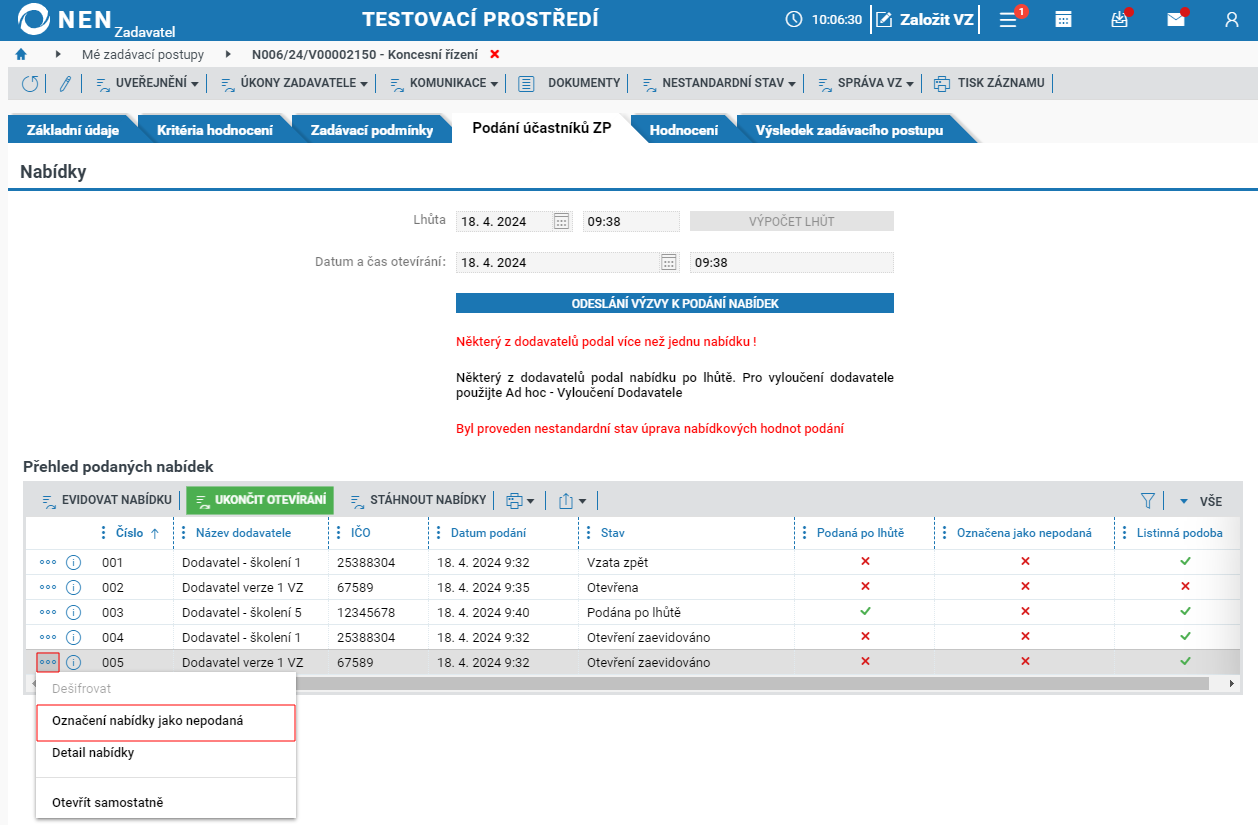Click the refresh icon in toolbar
Image resolution: width=1258 pixels, height=825 pixels.
[x=30, y=84]
